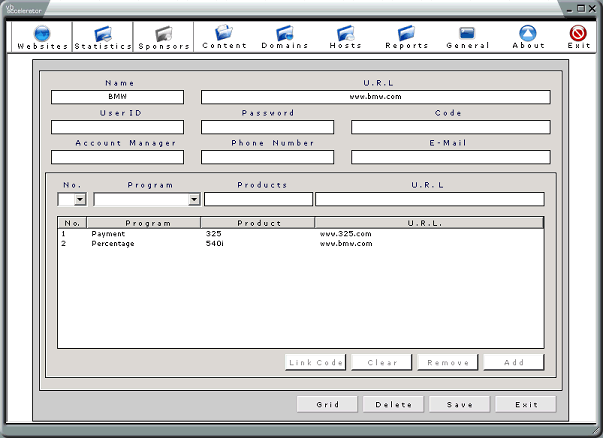Focus the E-Mail input field
The height and width of the screenshot is (438, 603).
tap(451, 157)
